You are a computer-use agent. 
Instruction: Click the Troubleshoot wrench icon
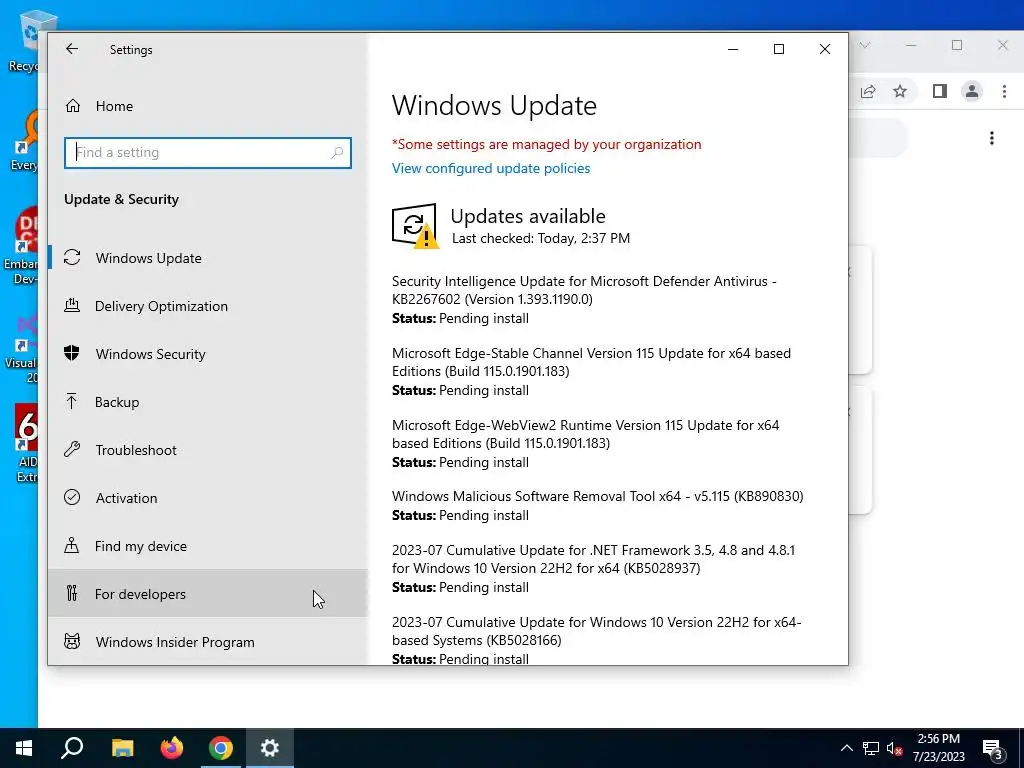(72, 449)
